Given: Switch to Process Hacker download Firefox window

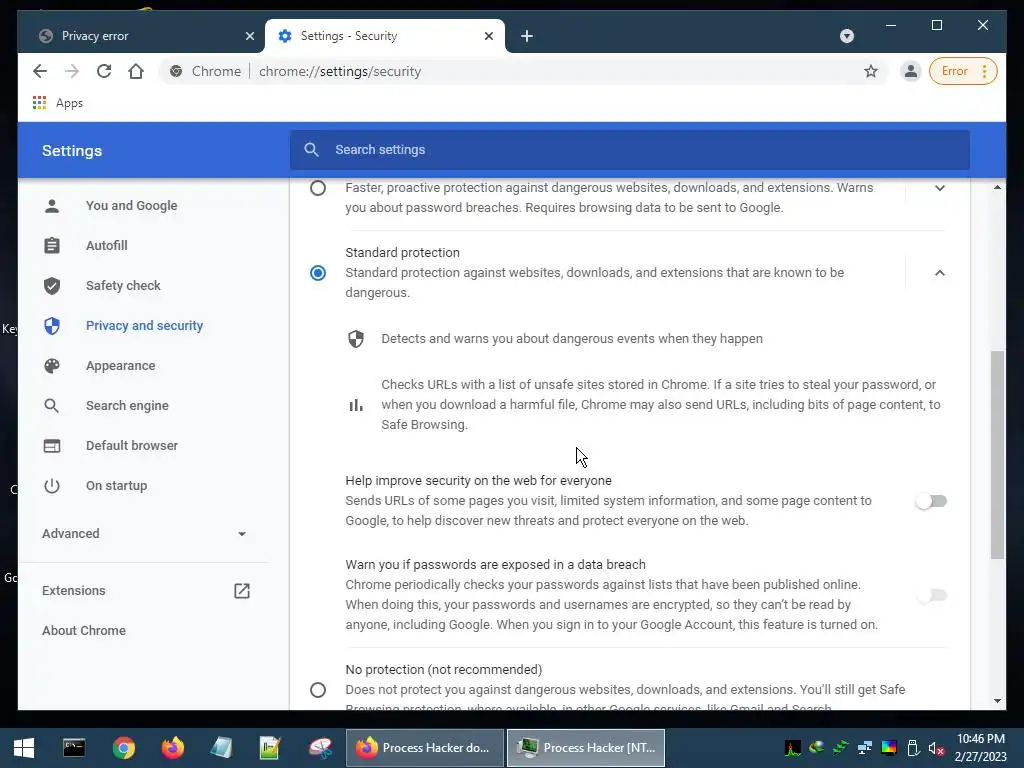Looking at the screenshot, I should [425, 748].
